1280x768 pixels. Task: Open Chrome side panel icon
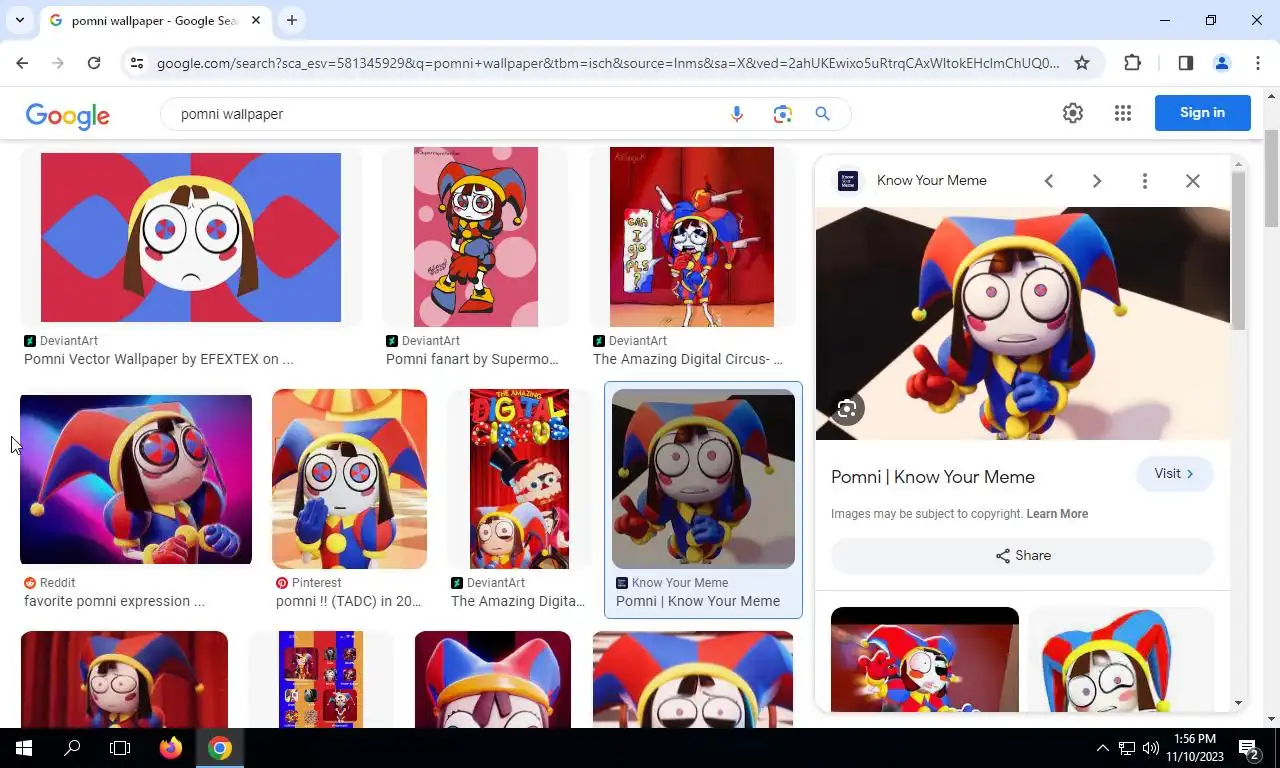(1186, 63)
